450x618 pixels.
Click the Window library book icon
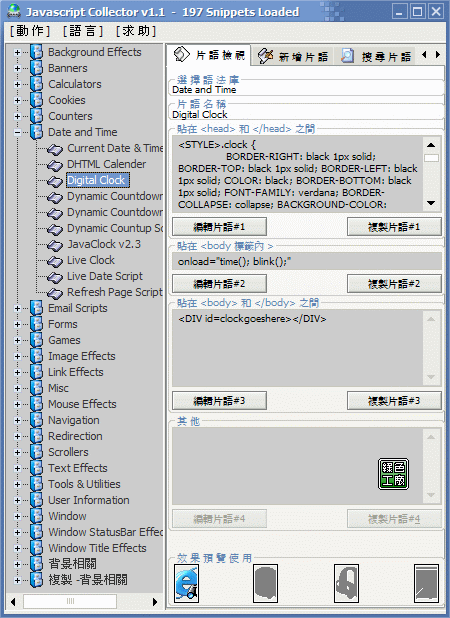coord(37,516)
